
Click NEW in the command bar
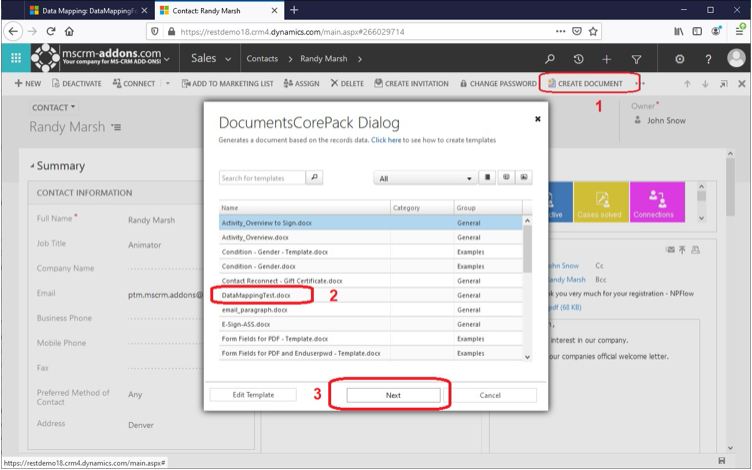click(x=28, y=83)
